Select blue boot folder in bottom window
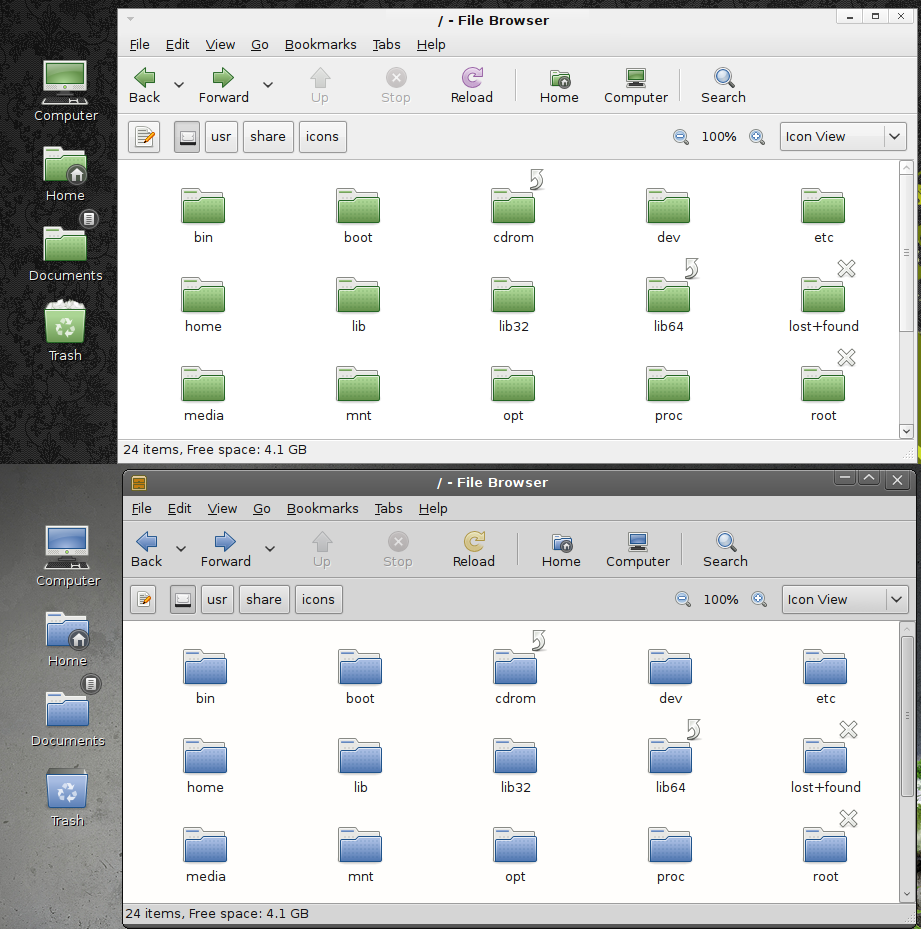This screenshot has width=921, height=929. [x=360, y=667]
